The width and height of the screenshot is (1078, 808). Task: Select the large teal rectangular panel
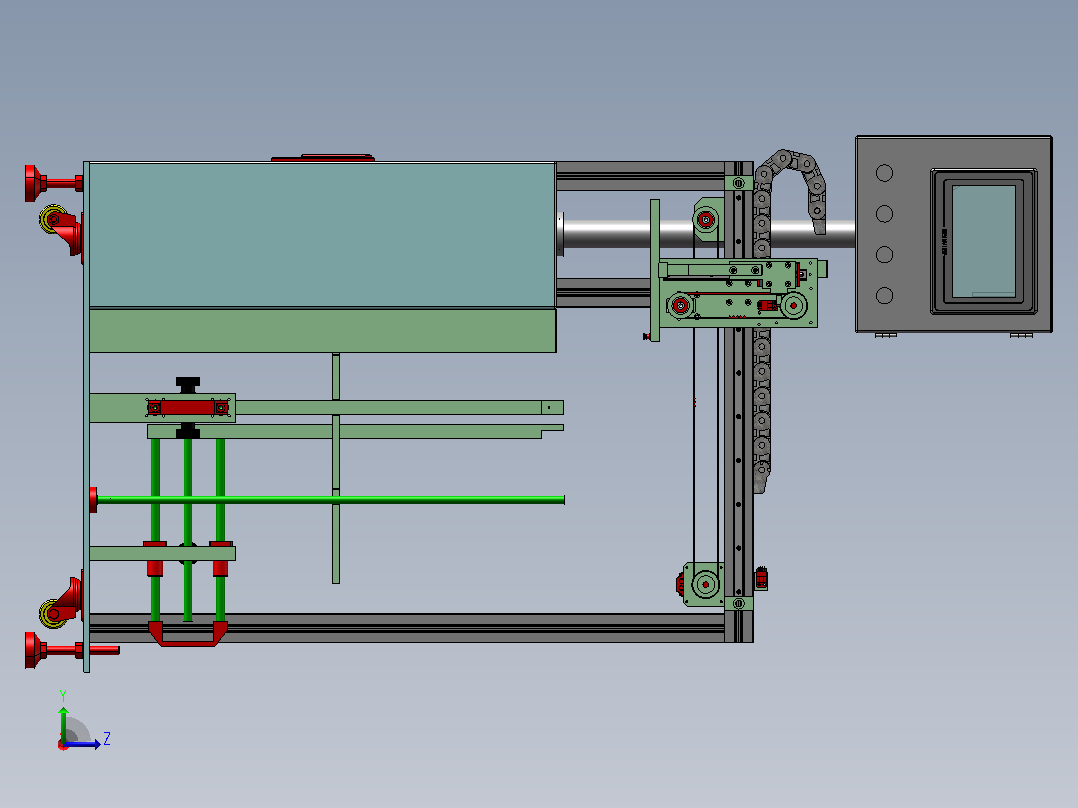pos(322,234)
